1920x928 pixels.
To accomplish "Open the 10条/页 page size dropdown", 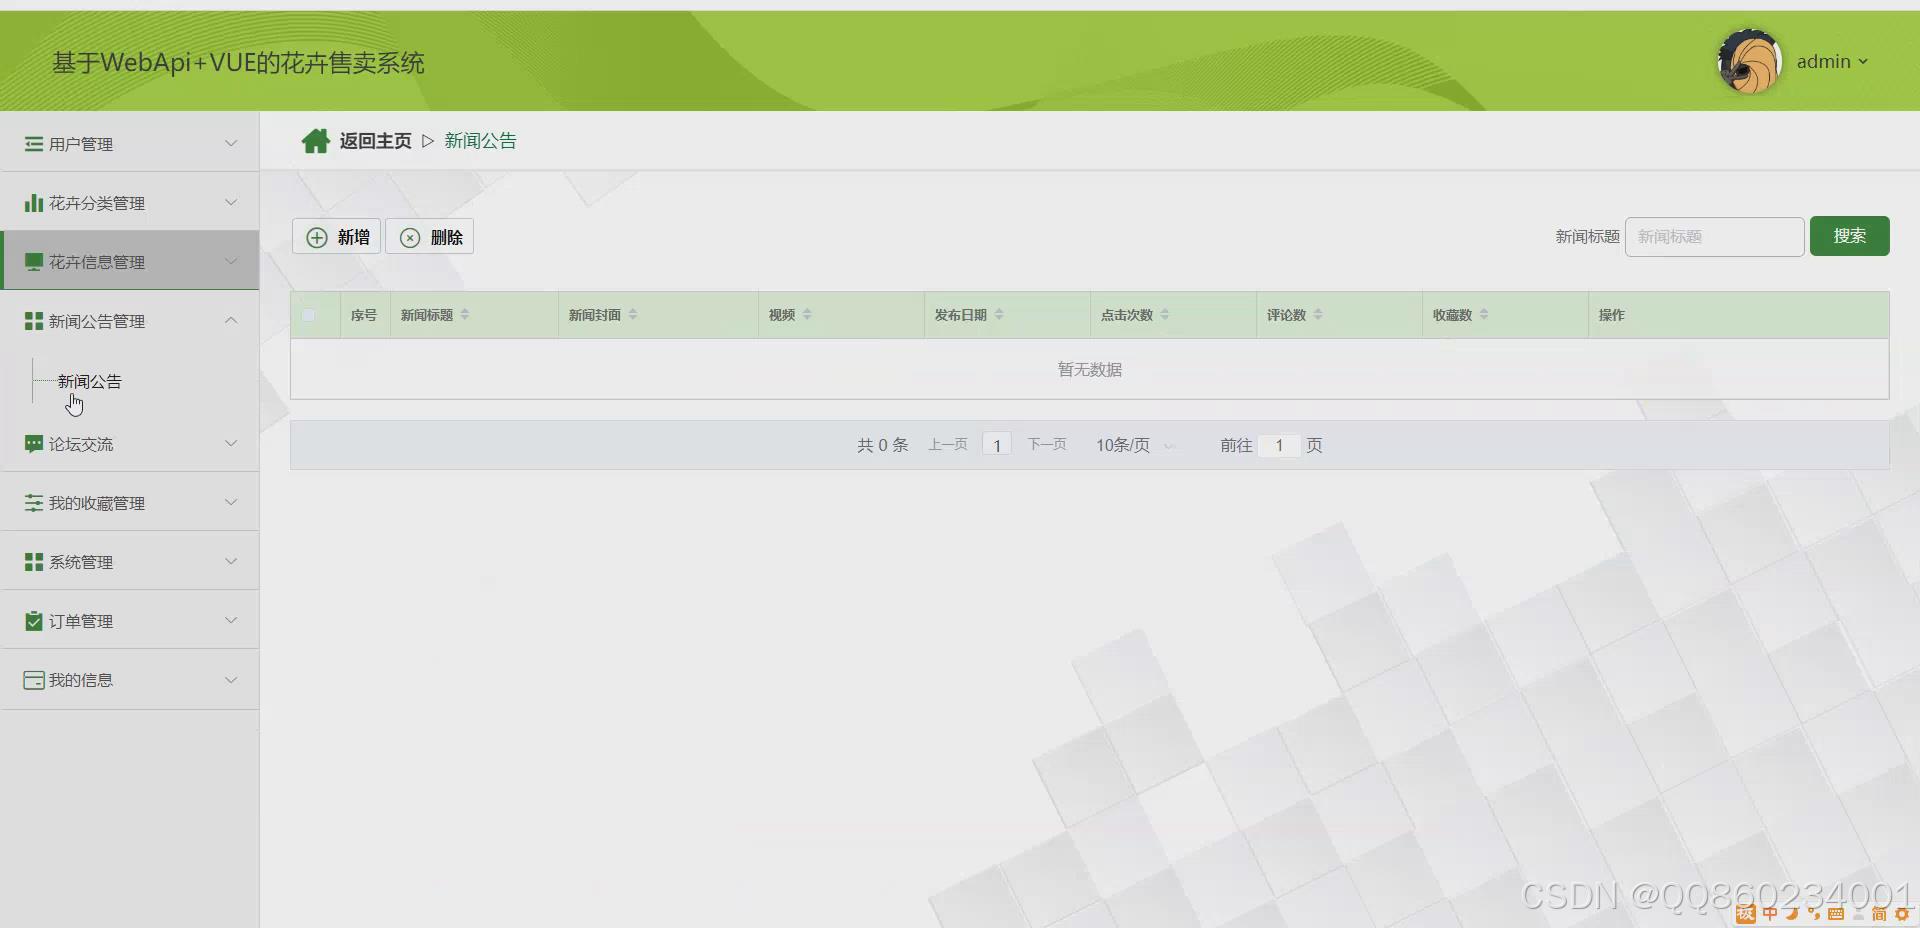I will coord(1134,445).
